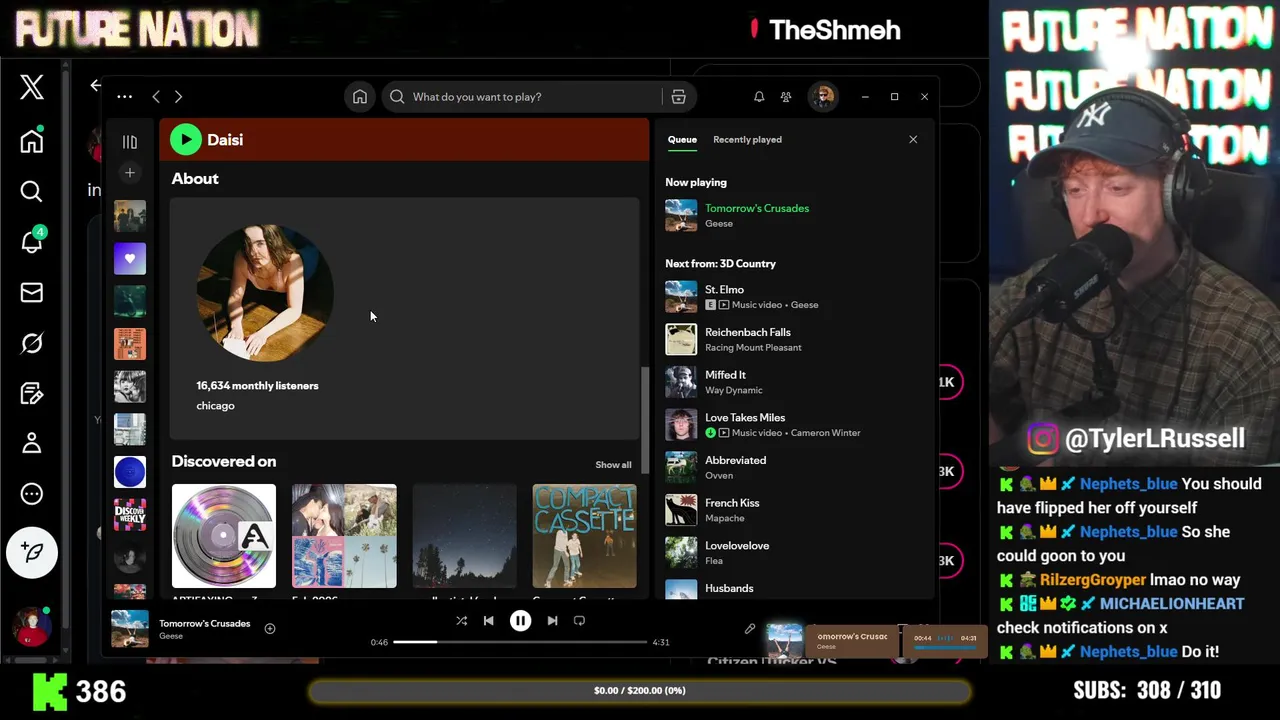Click the artist page vertical scrollbar
Screen dimensions: 1280x720
click(x=644, y=420)
